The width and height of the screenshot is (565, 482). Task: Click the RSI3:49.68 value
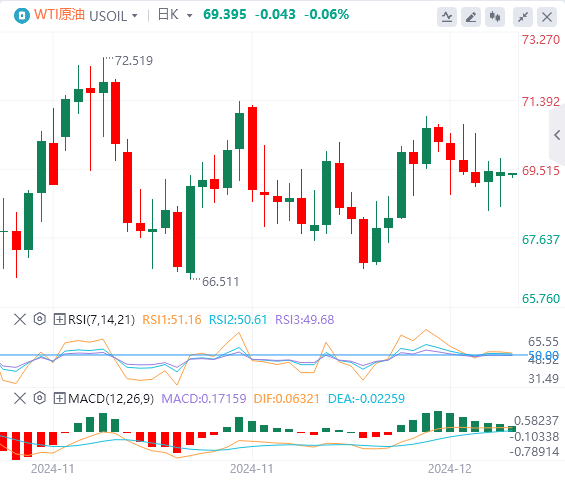(x=305, y=320)
